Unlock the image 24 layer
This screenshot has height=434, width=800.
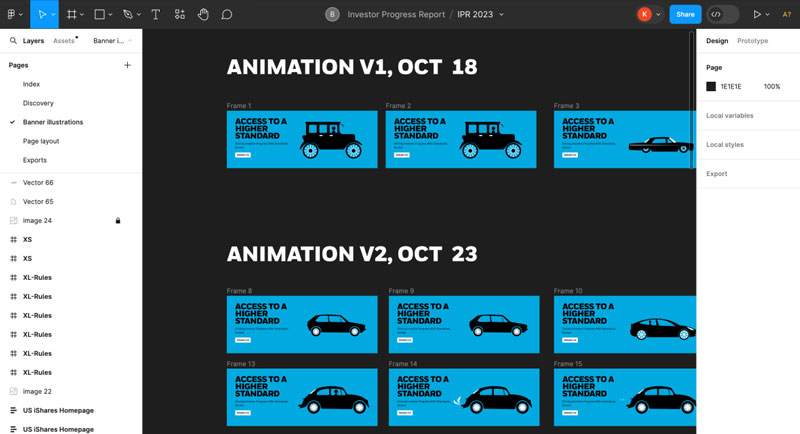(118, 221)
